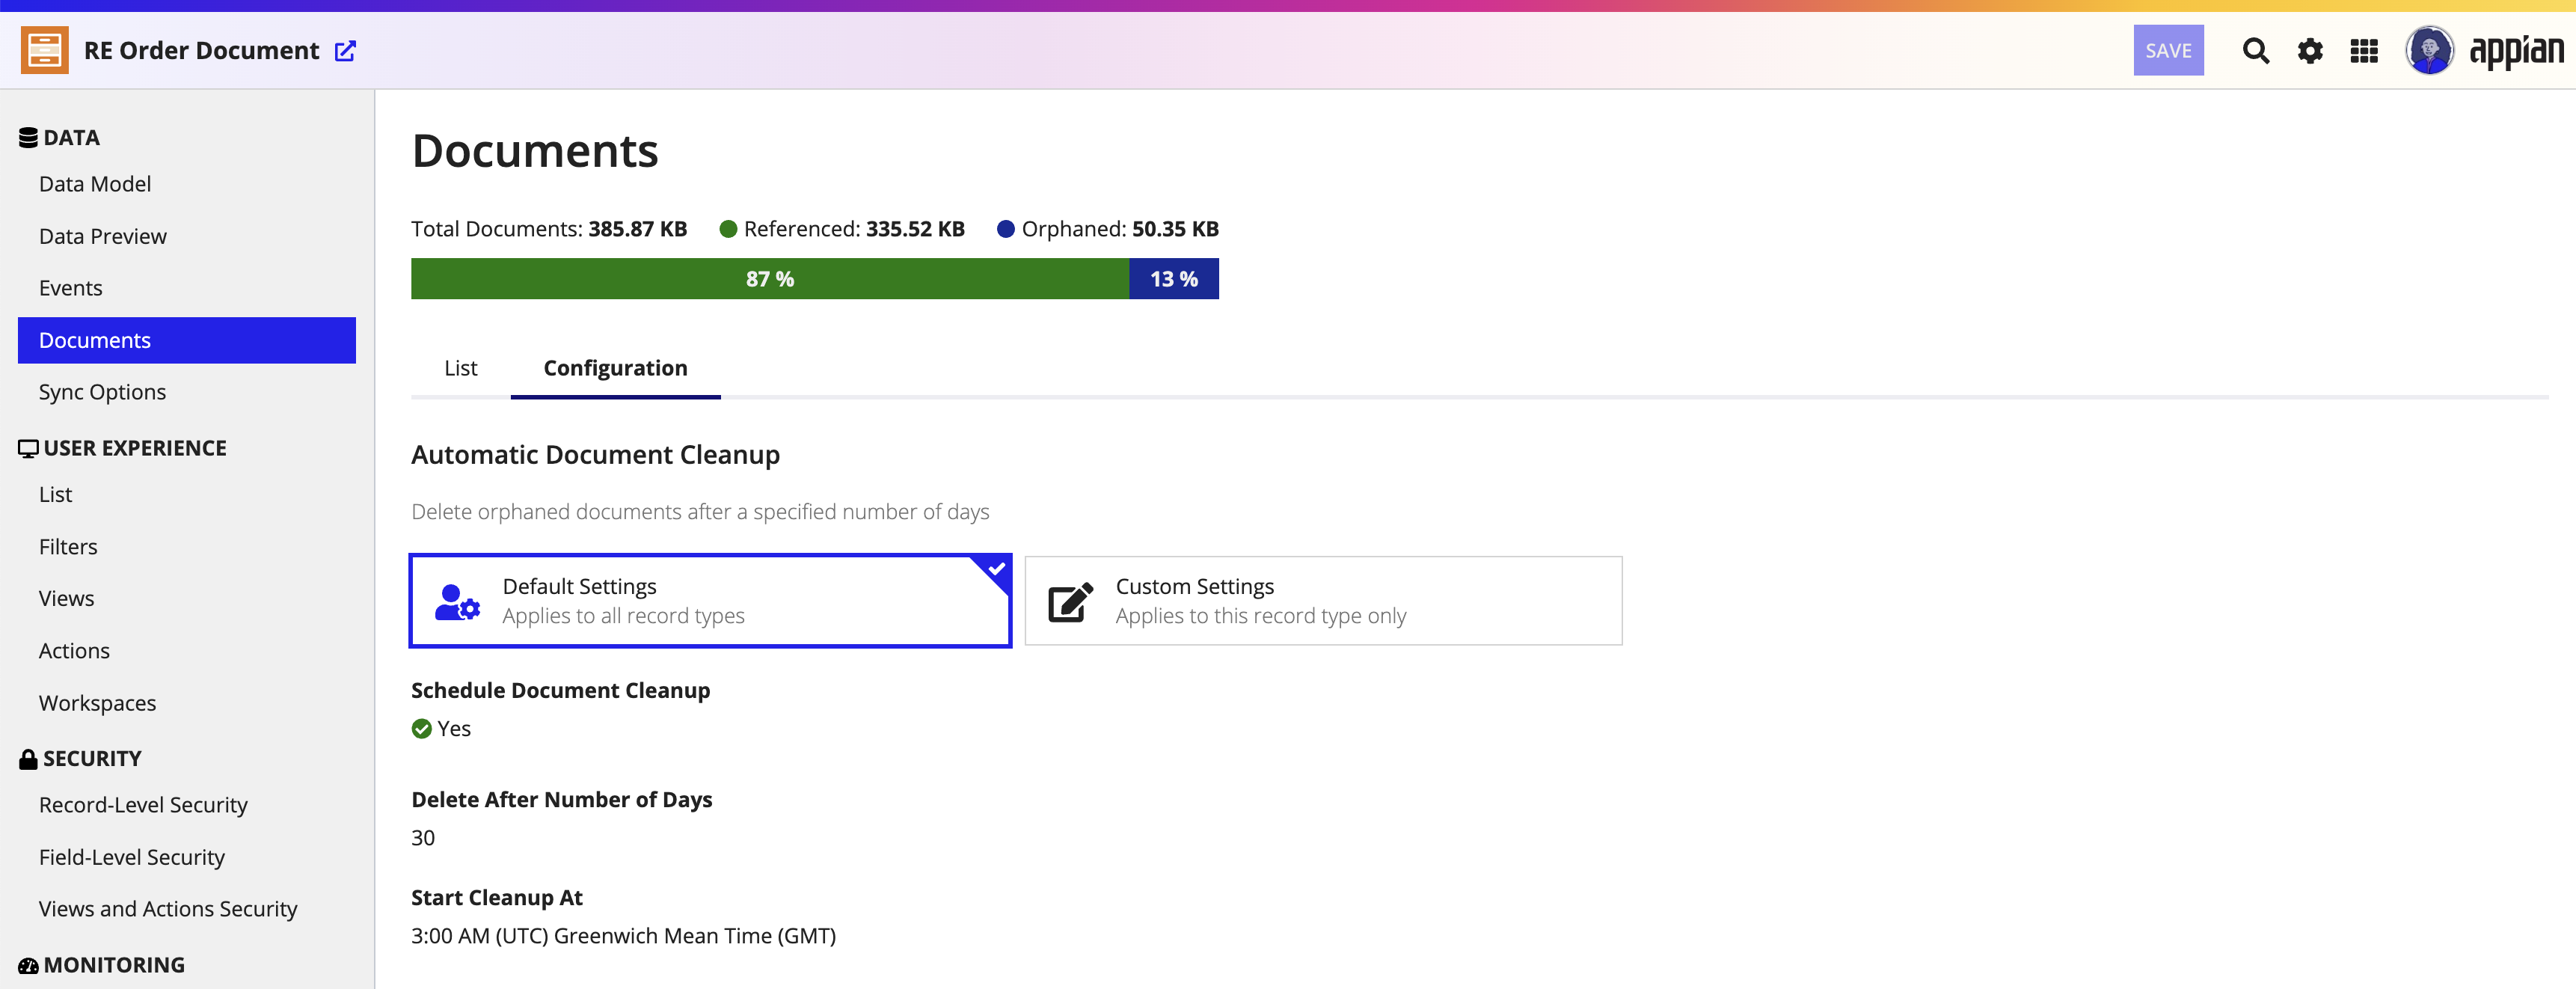The width and height of the screenshot is (2576, 989).
Task: Click the User Experience monitor icon
Action: pos(28,449)
